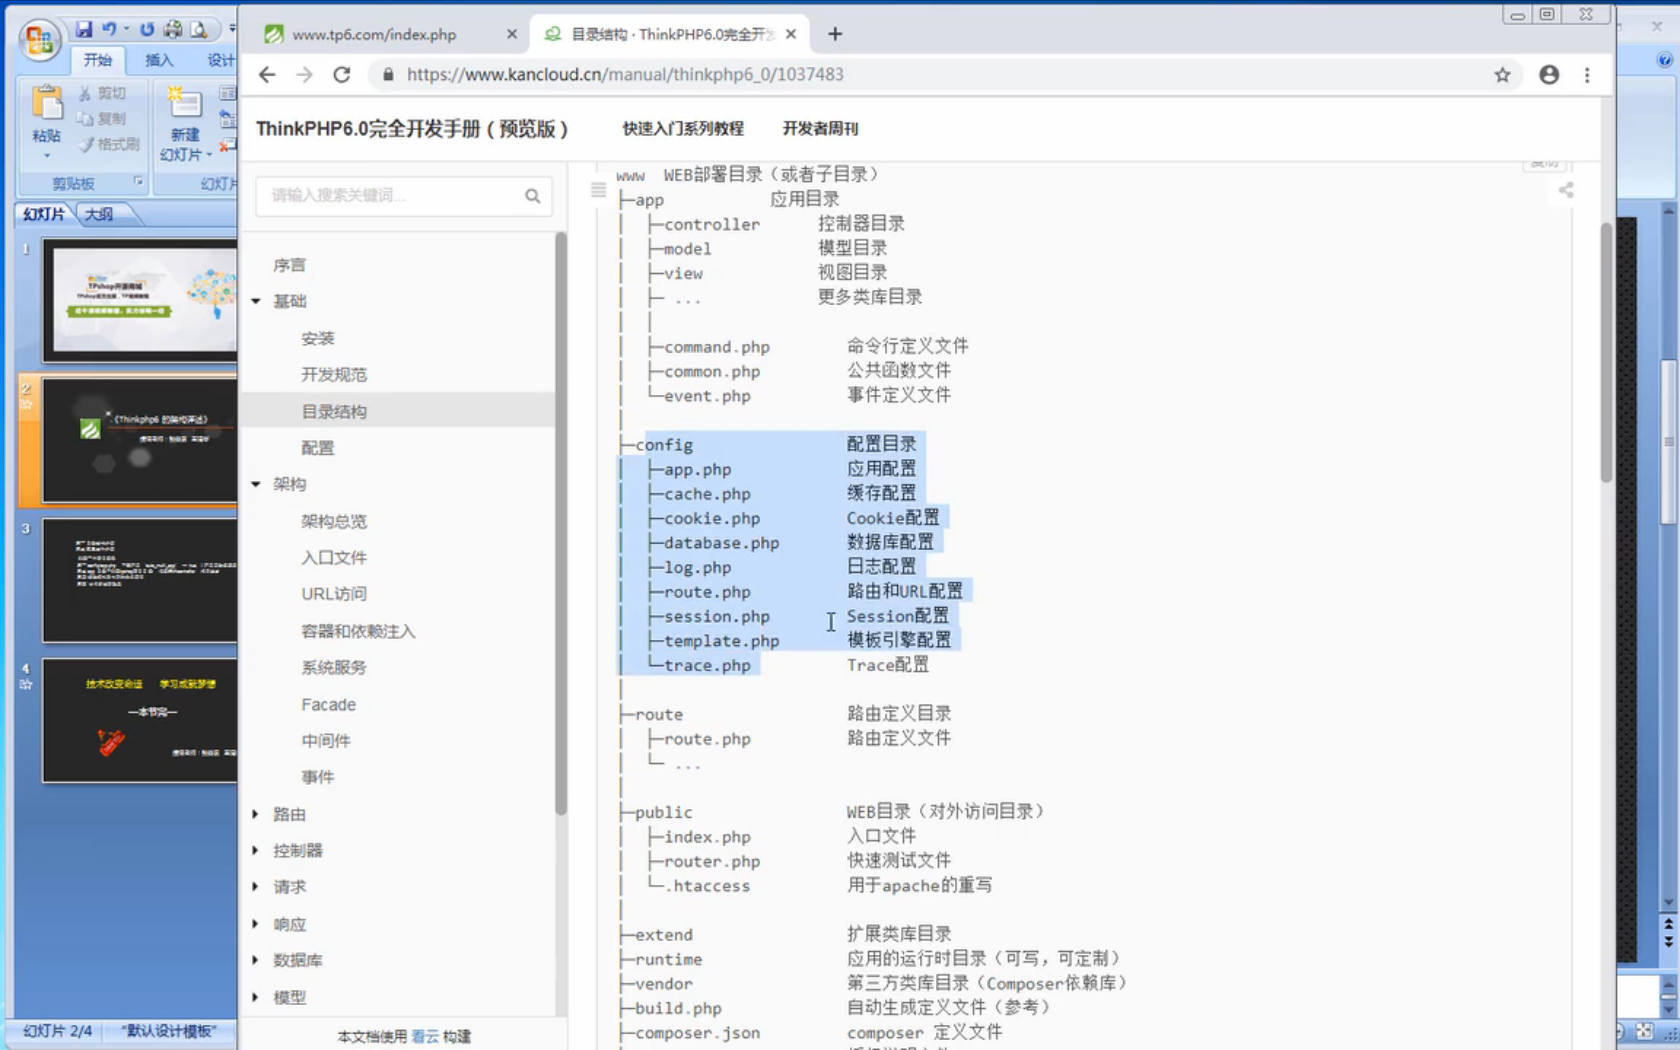This screenshot has width=1680, height=1050.
Task: Open the URL访问 chapter
Action: 334,594
